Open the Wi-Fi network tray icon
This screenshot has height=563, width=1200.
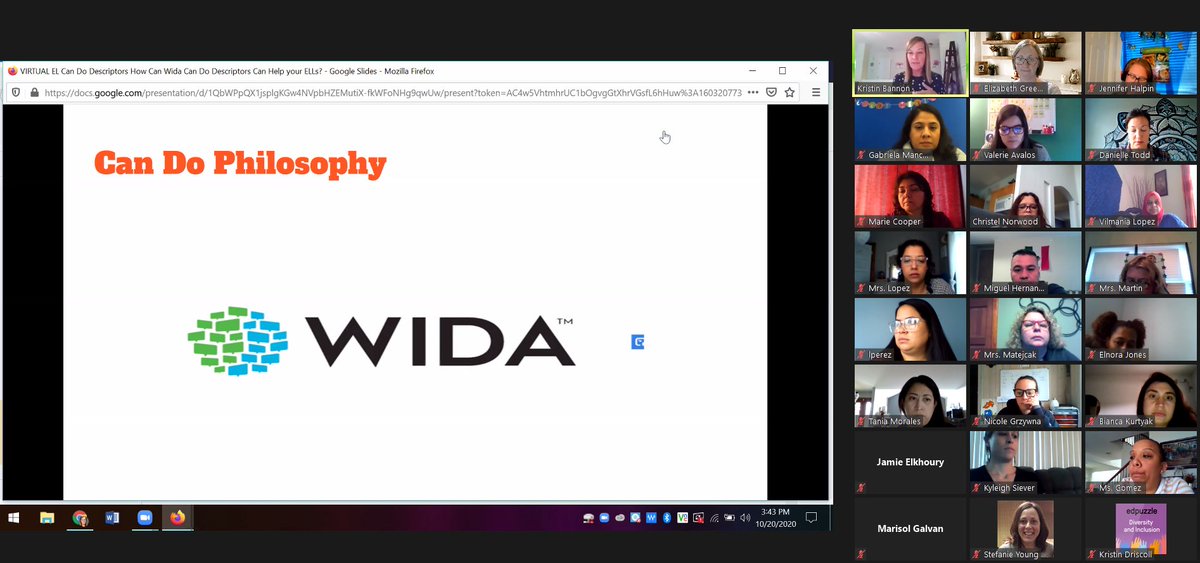(x=714, y=518)
